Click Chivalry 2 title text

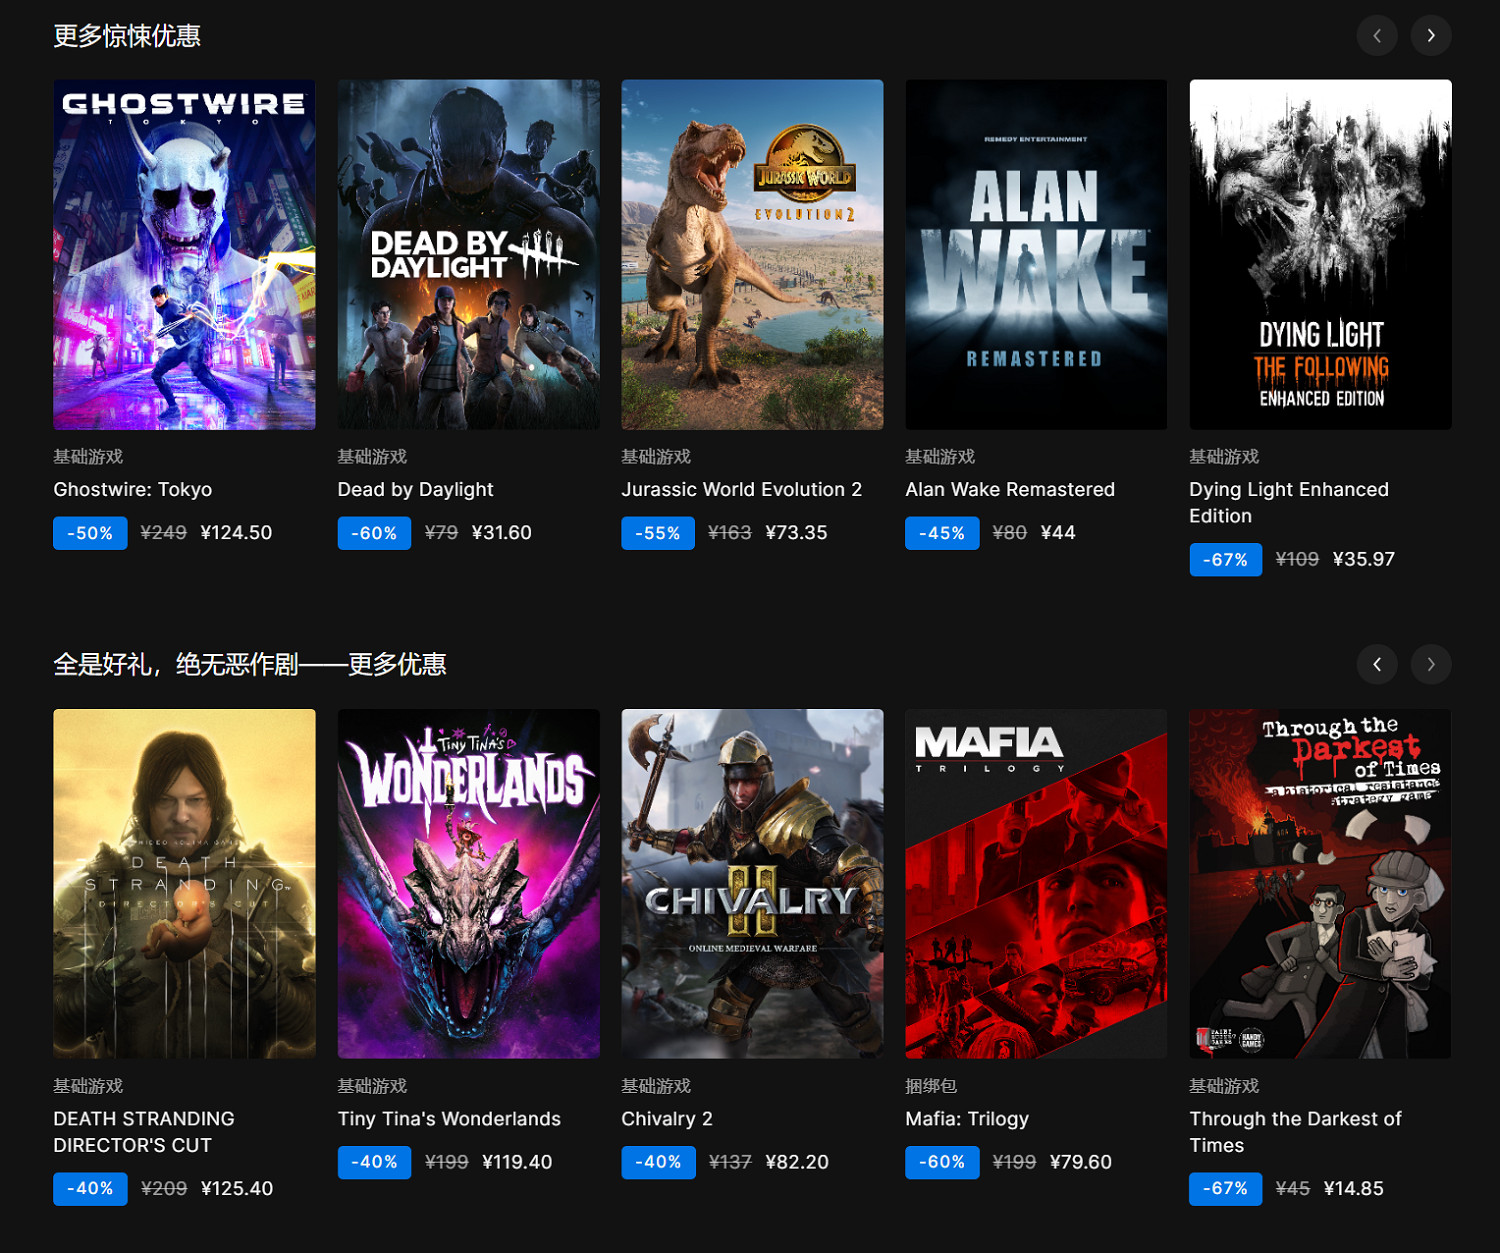[x=667, y=1119]
